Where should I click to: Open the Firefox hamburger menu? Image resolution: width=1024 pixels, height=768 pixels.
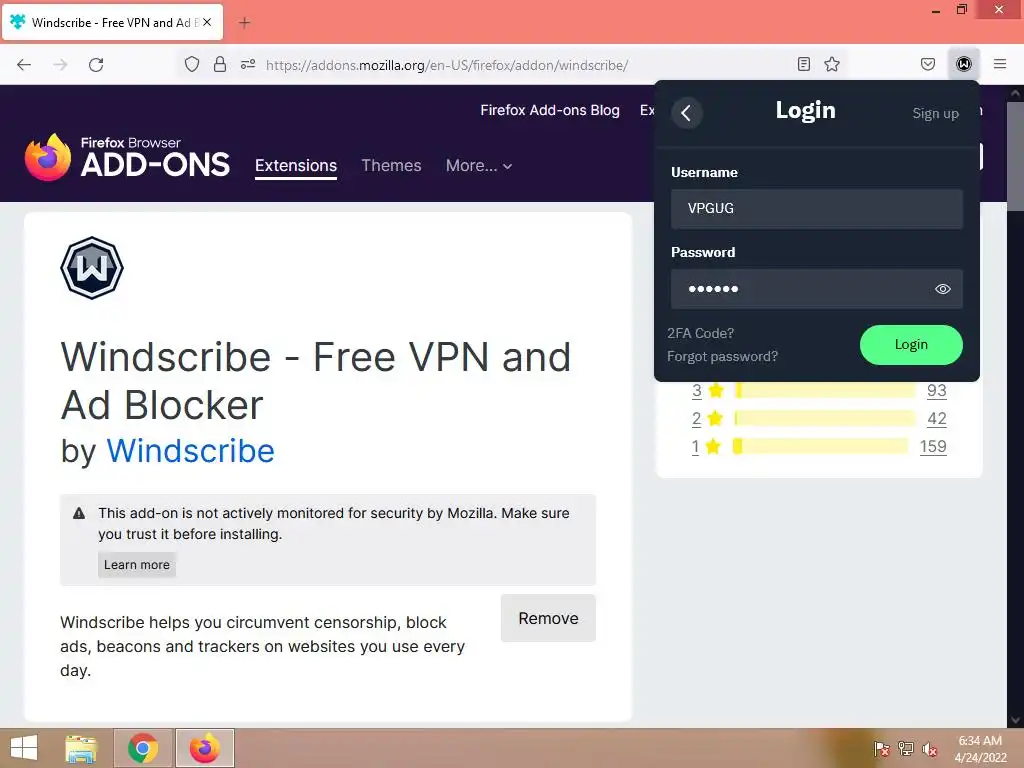click(x=999, y=64)
